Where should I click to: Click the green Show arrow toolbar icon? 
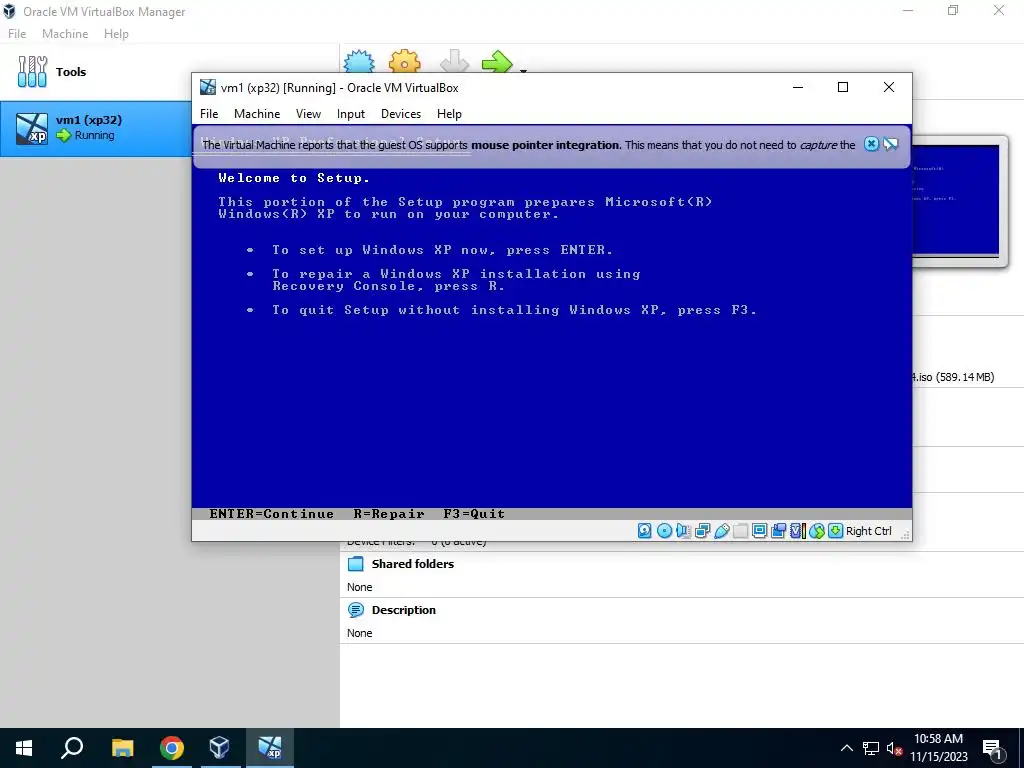(x=498, y=61)
